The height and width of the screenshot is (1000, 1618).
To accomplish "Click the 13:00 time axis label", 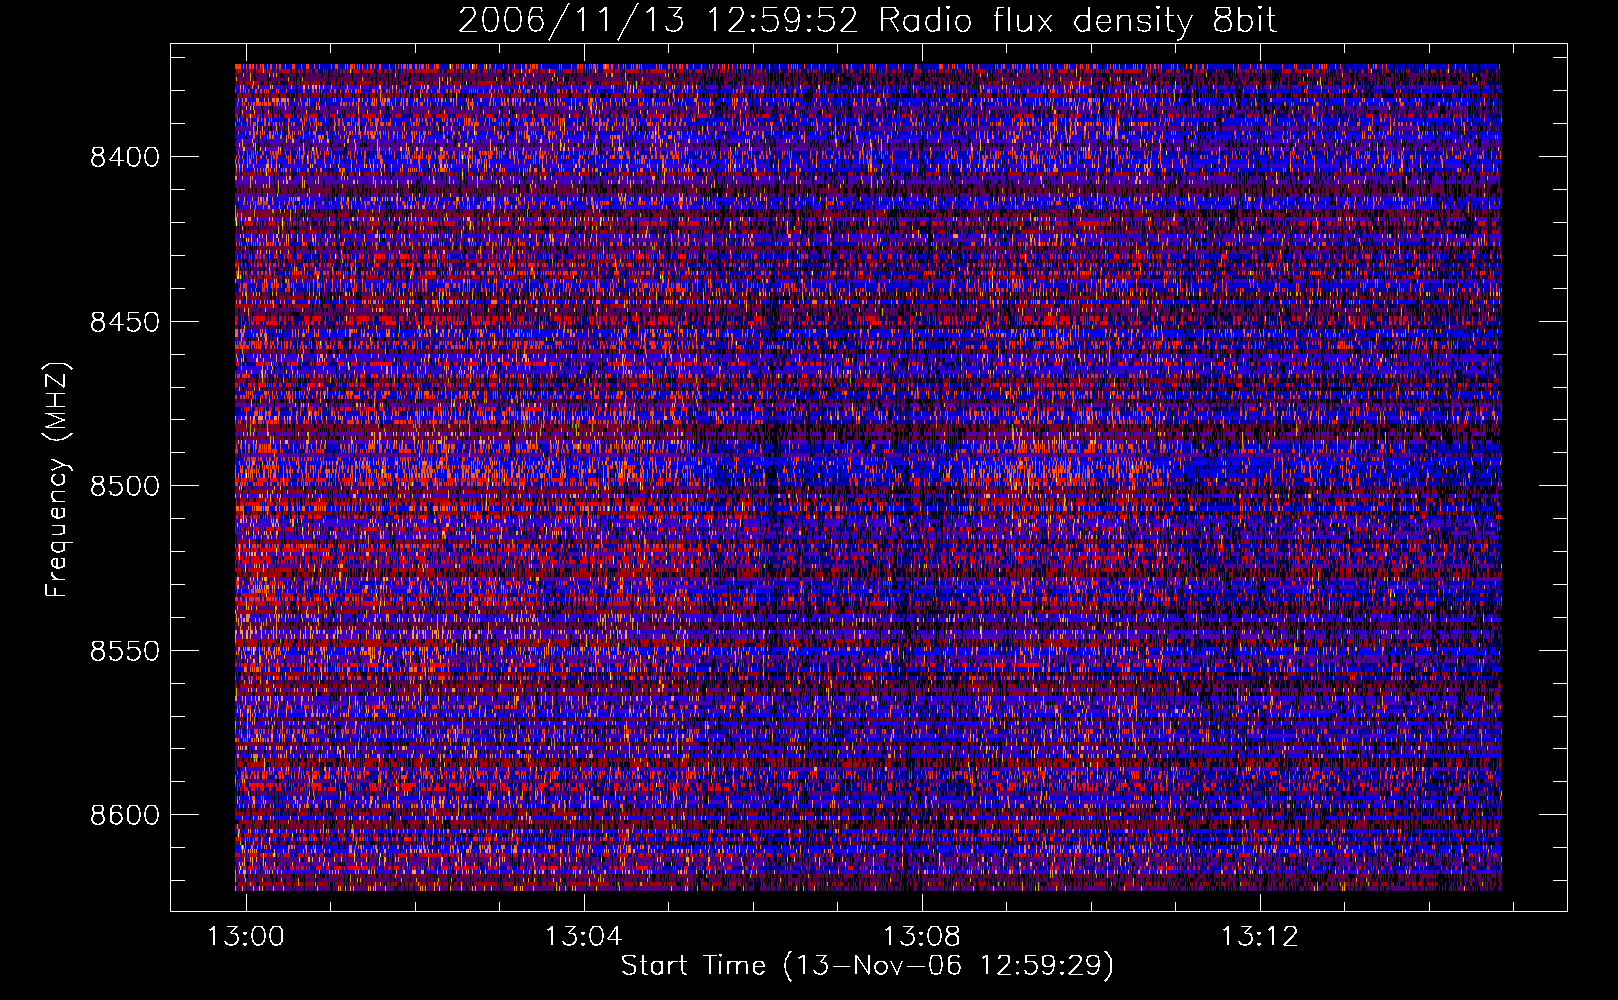I will point(246,937).
